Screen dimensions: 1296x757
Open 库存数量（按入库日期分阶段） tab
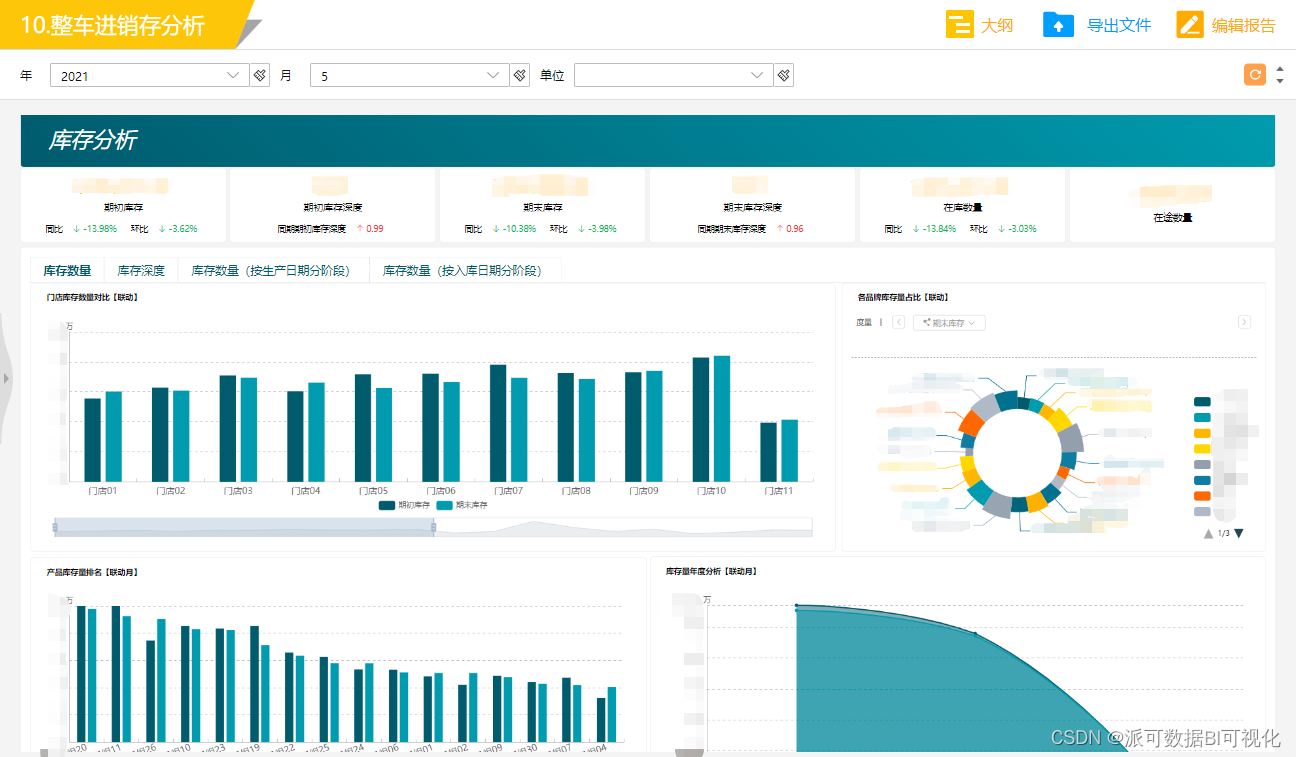pos(465,270)
